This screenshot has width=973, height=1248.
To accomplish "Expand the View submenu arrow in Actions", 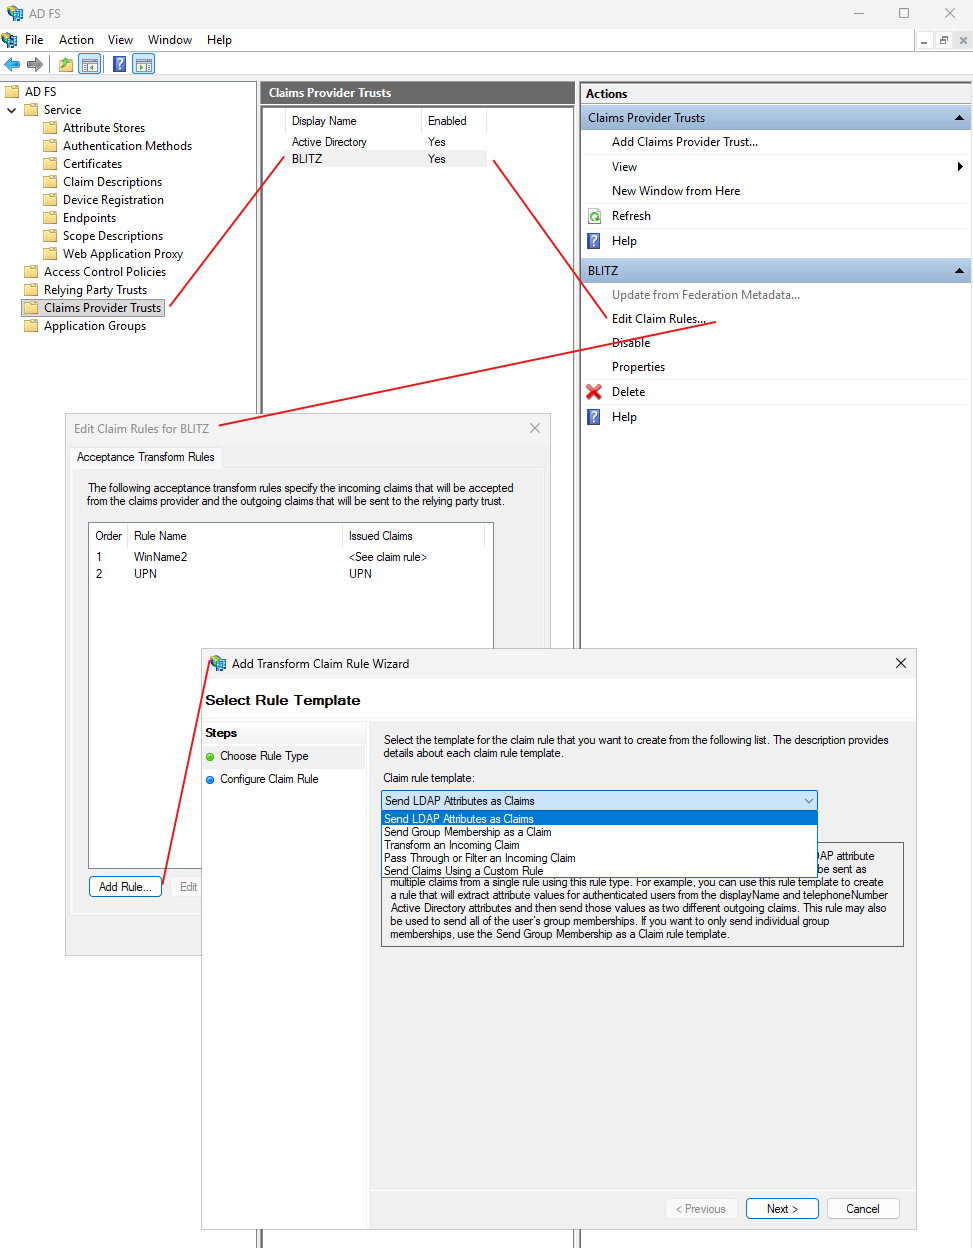I will [960, 167].
